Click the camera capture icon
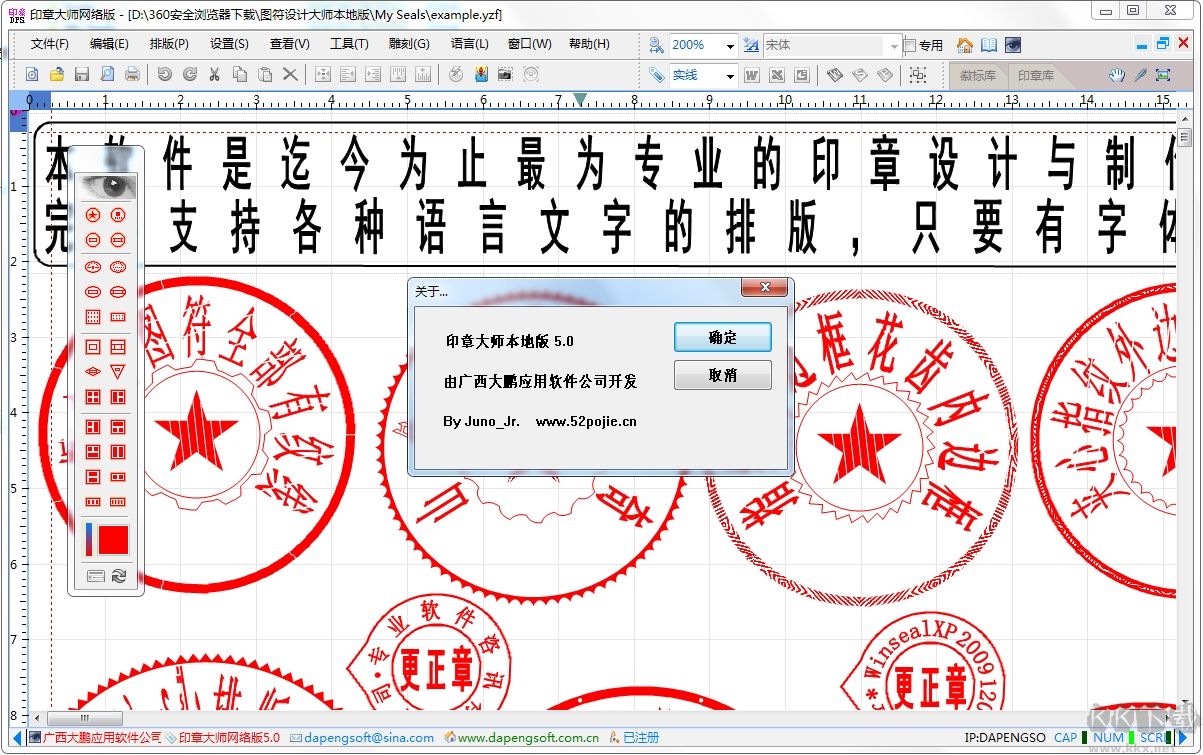The height and width of the screenshot is (755, 1203). click(x=506, y=75)
